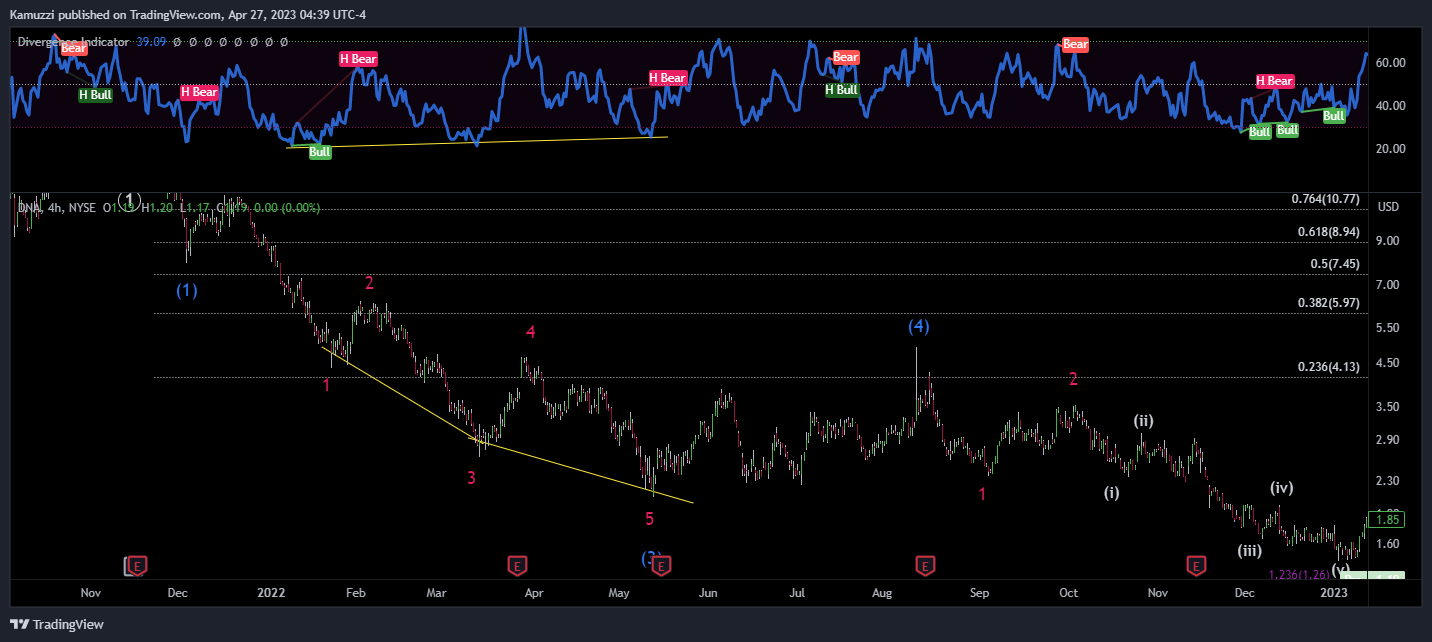Image resolution: width=1432 pixels, height=642 pixels.
Task: Click the H Bull label below the July Bear label
Action: point(842,90)
